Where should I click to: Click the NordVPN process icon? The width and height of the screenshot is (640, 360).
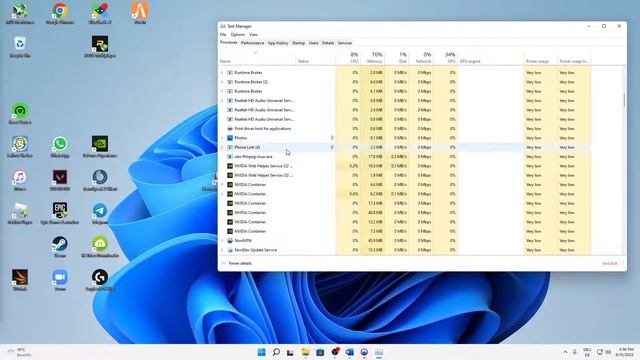pos(230,240)
